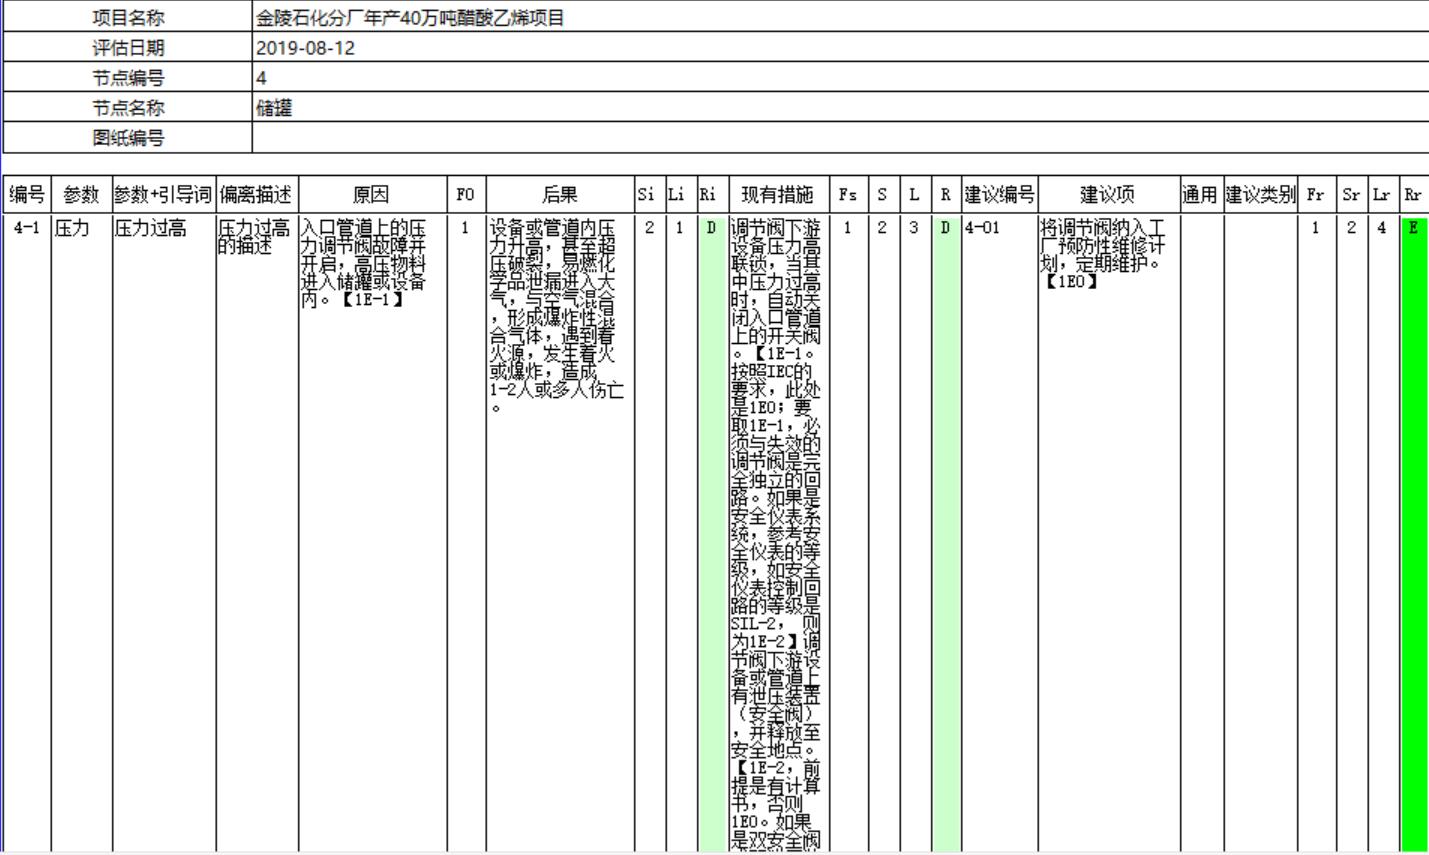Select the node name value 储罐
This screenshot has width=1429, height=855.
pyautogui.click(x=274, y=108)
